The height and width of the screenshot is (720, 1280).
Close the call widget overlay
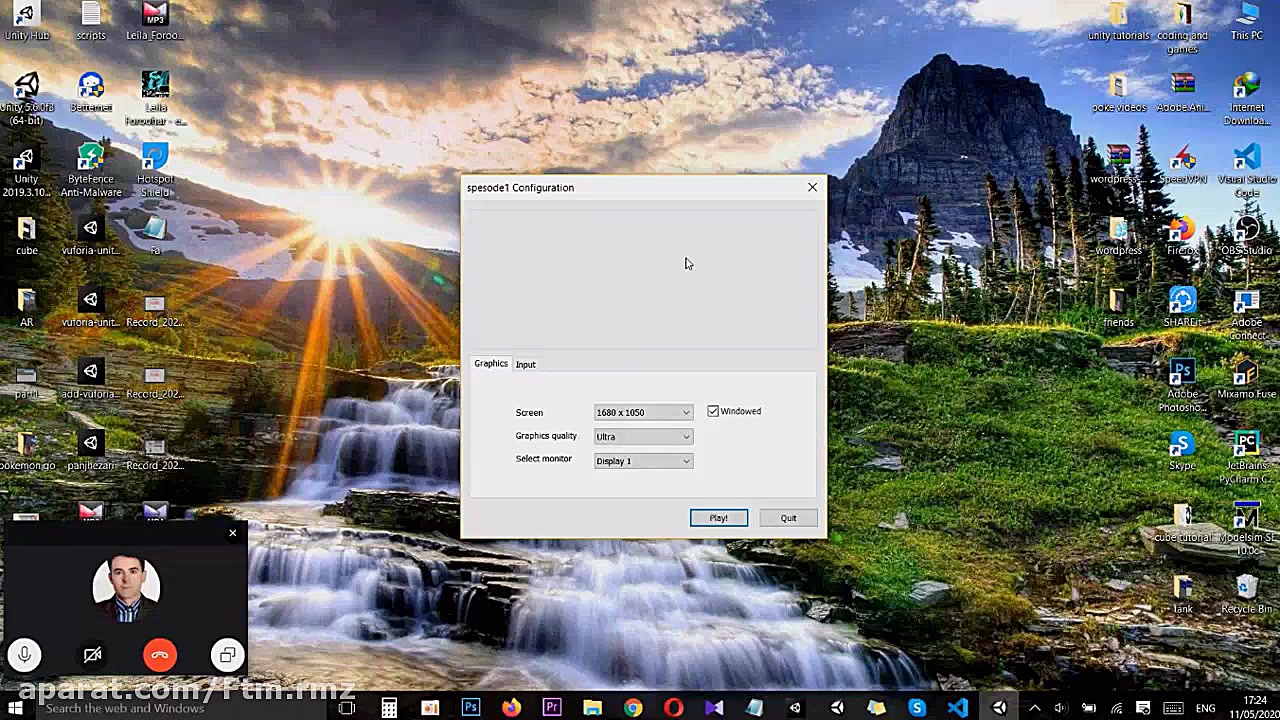[233, 532]
